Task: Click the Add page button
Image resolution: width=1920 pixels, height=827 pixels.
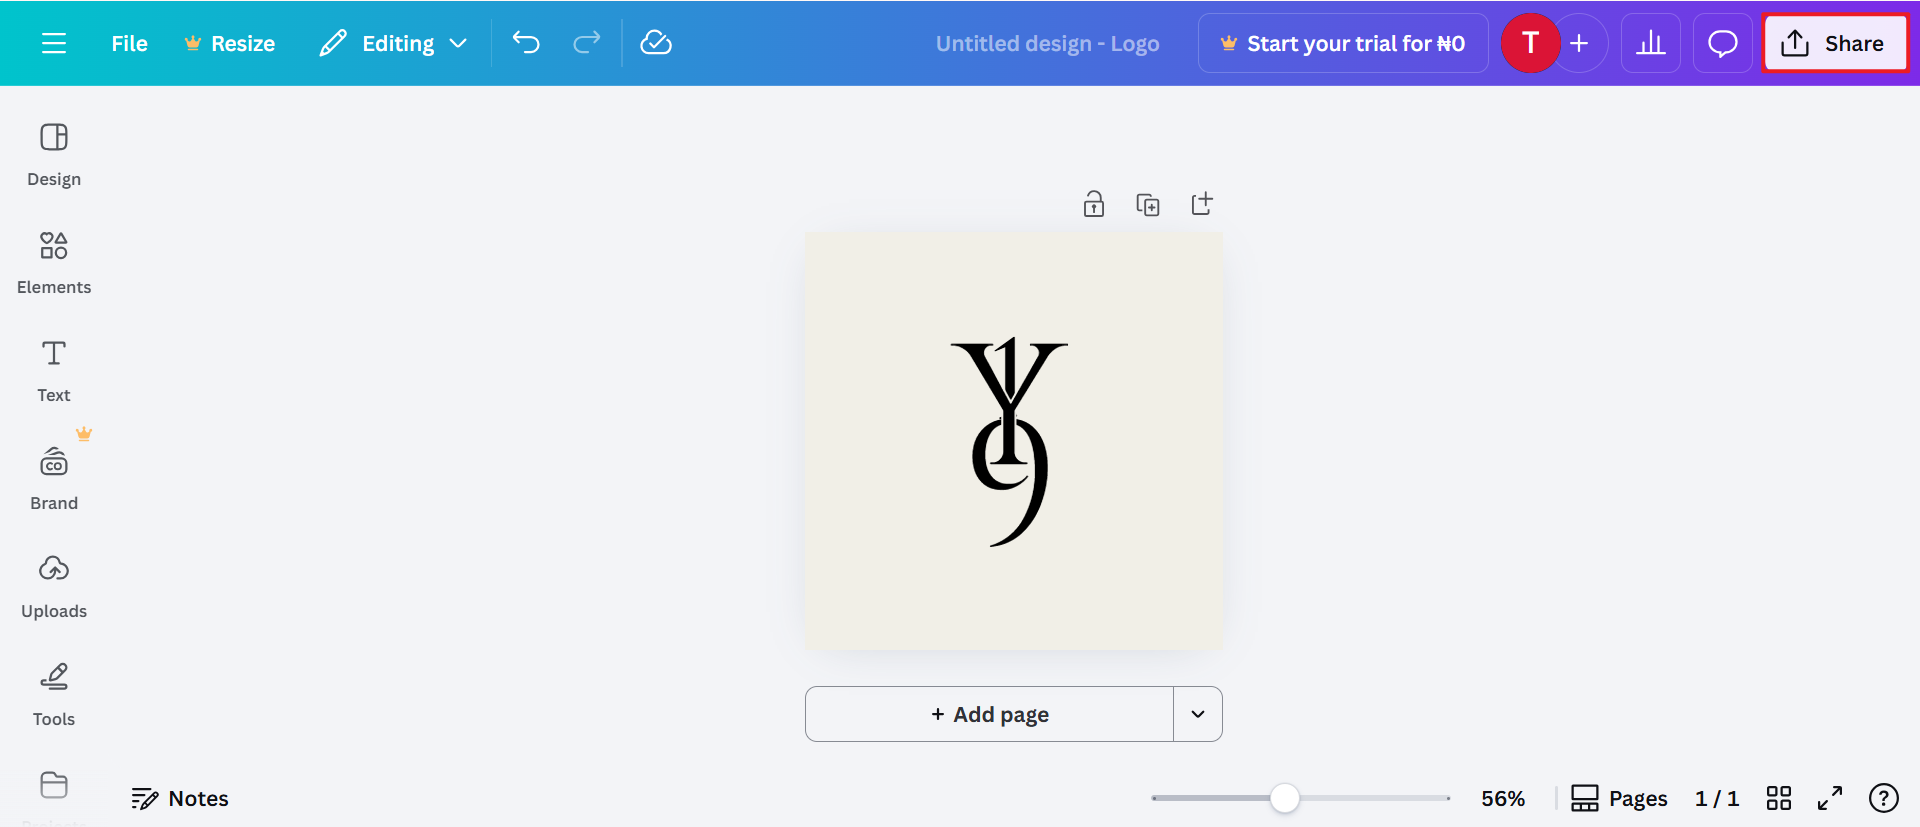Action: tap(989, 714)
